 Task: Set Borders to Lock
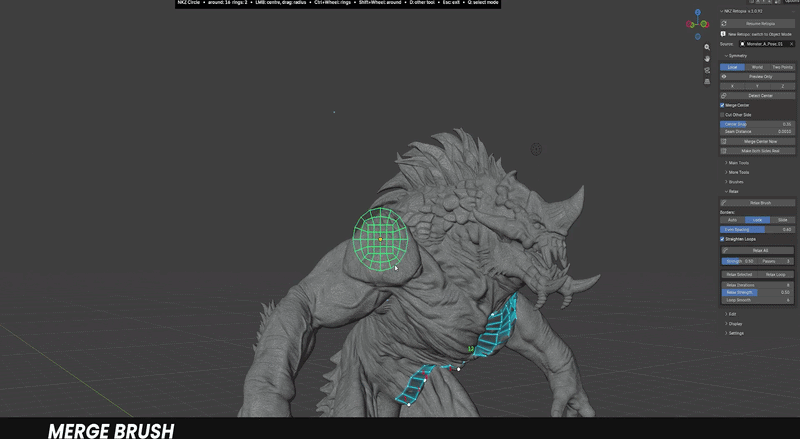757,220
